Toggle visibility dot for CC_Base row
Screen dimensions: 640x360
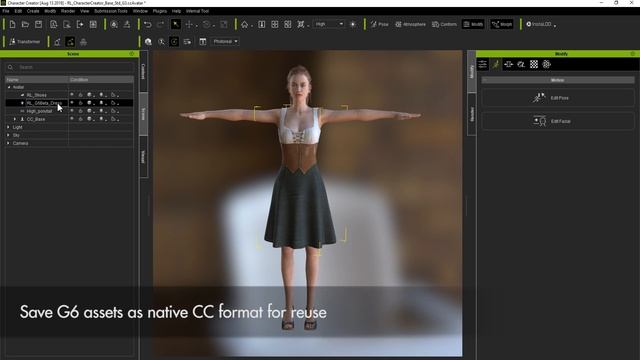pyautogui.click(x=72, y=119)
